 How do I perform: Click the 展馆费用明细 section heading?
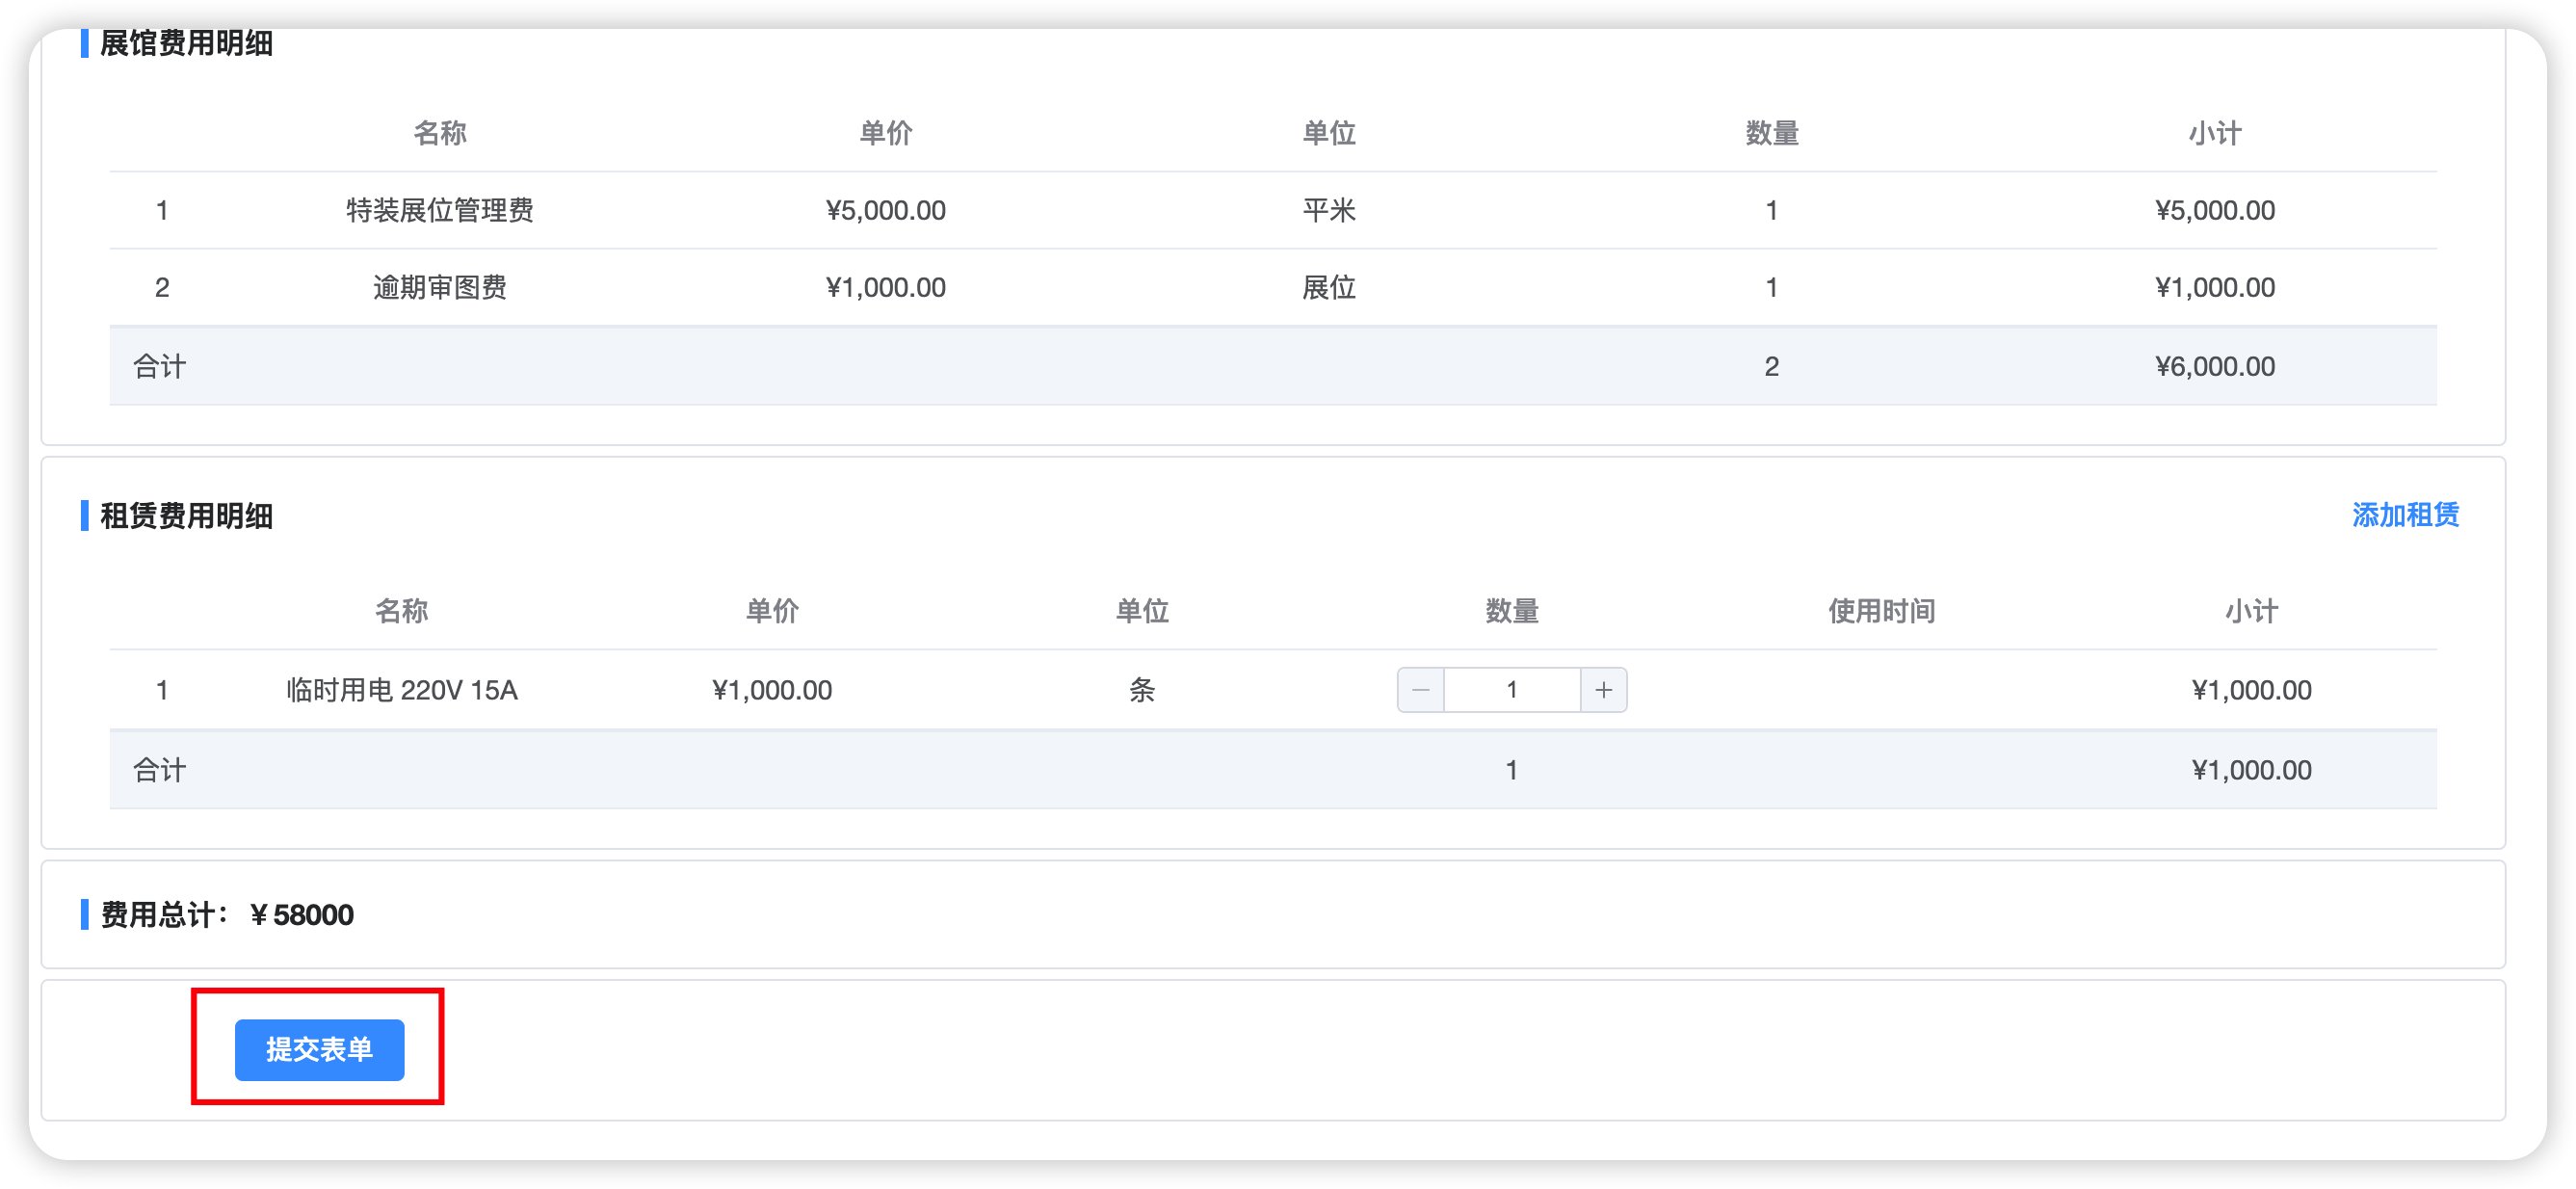(x=186, y=43)
